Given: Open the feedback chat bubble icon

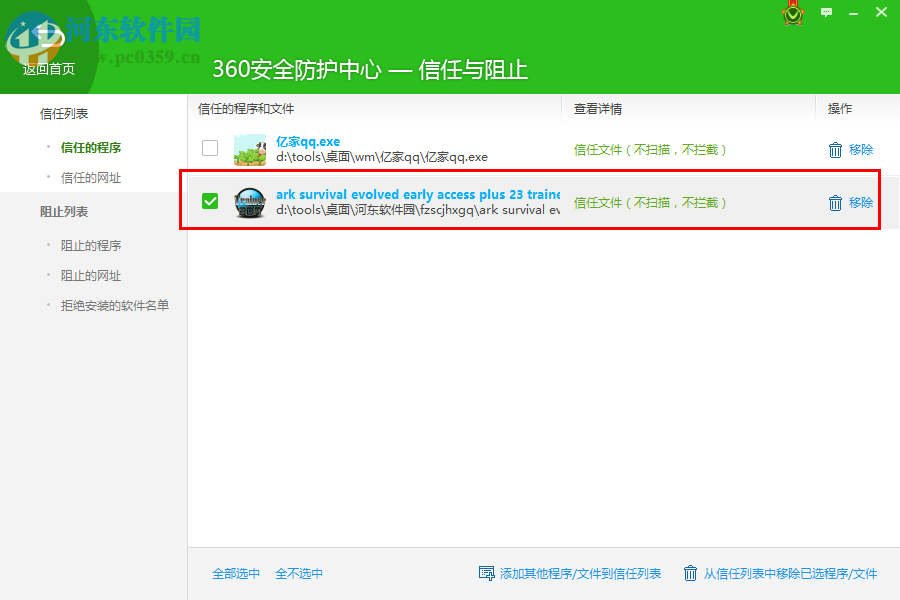Looking at the screenshot, I should point(826,12).
